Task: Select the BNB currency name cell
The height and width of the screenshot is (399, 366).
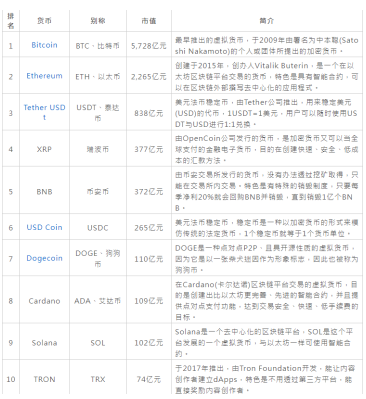Action: click(x=44, y=192)
